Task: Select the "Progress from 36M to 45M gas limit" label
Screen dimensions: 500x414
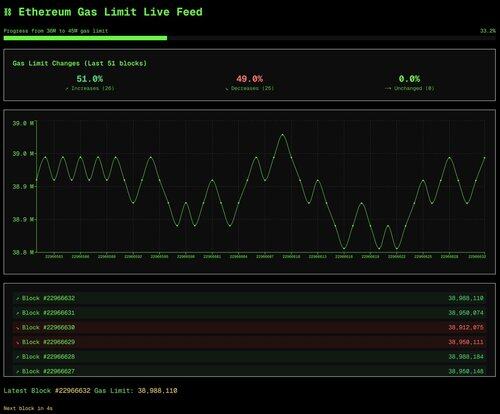Action: tap(56, 31)
